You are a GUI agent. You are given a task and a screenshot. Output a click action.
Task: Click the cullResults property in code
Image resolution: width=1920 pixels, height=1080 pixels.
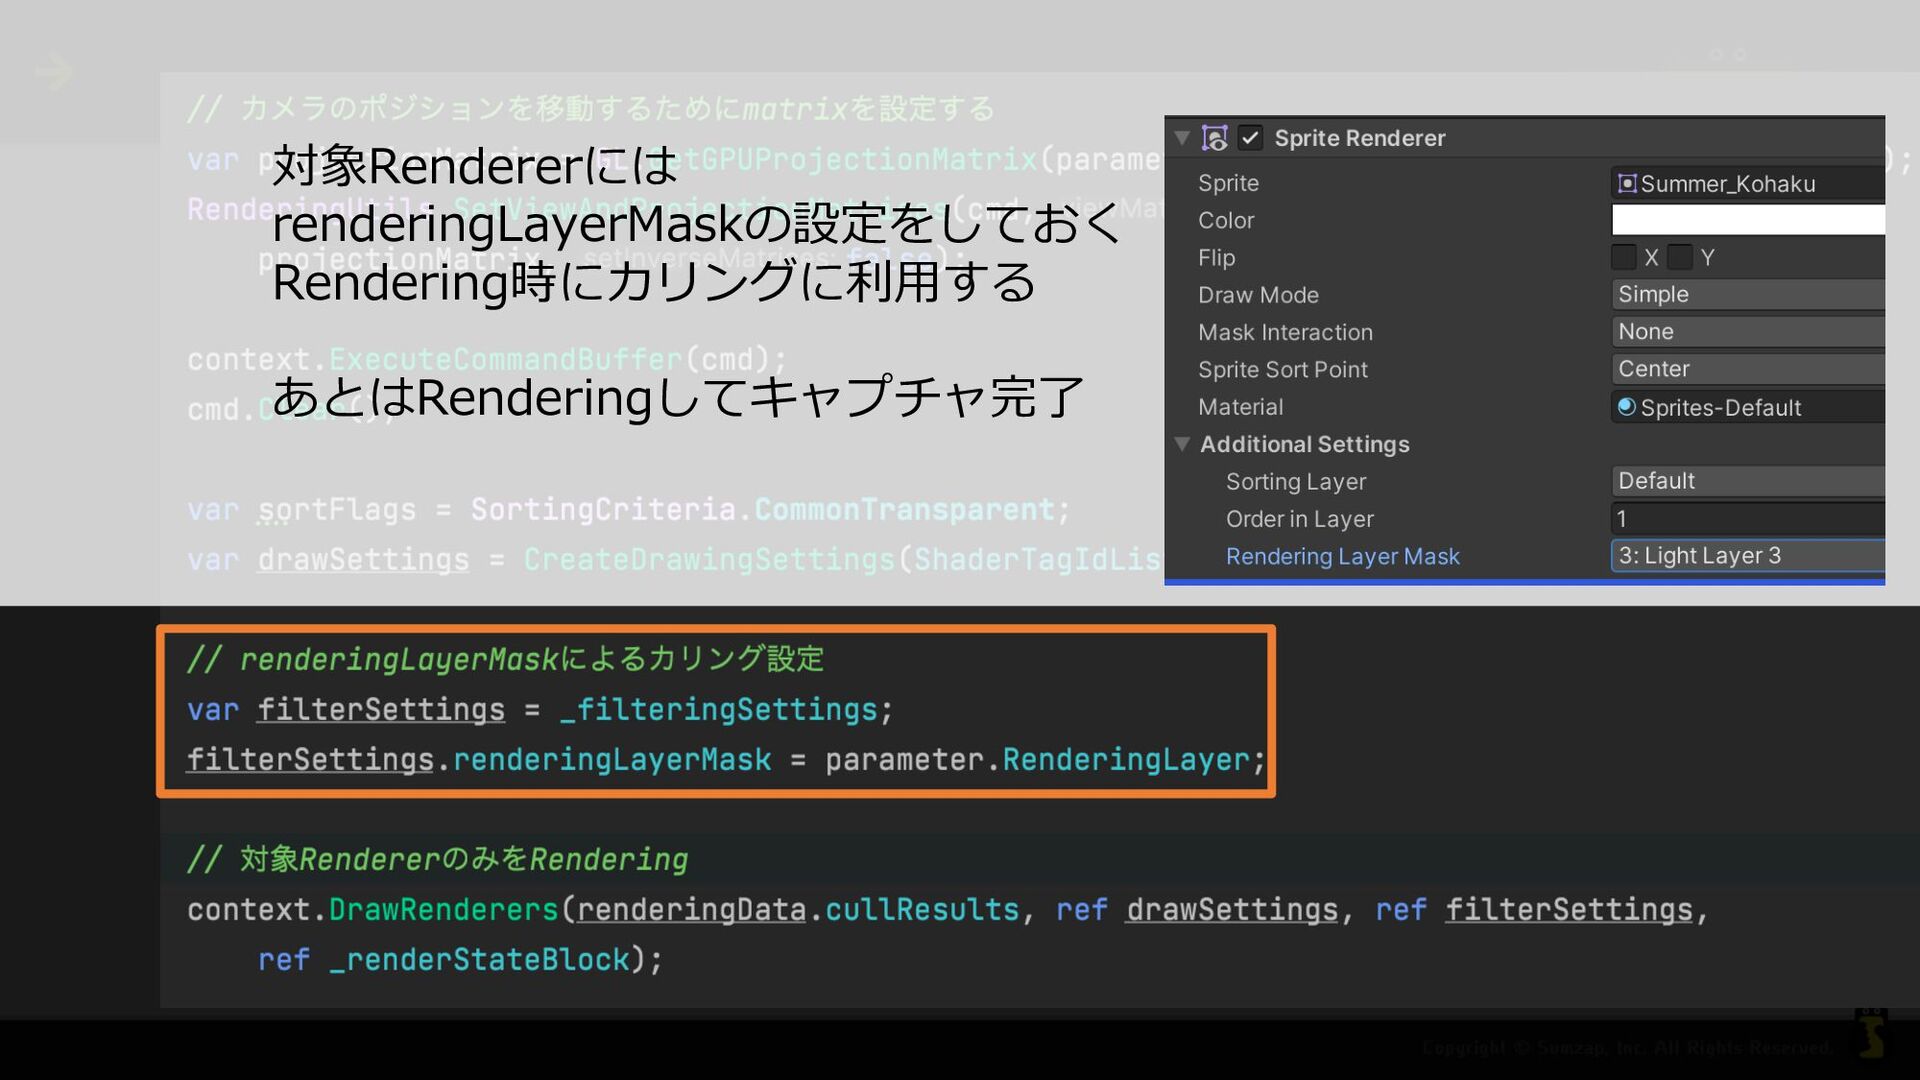[921, 910]
